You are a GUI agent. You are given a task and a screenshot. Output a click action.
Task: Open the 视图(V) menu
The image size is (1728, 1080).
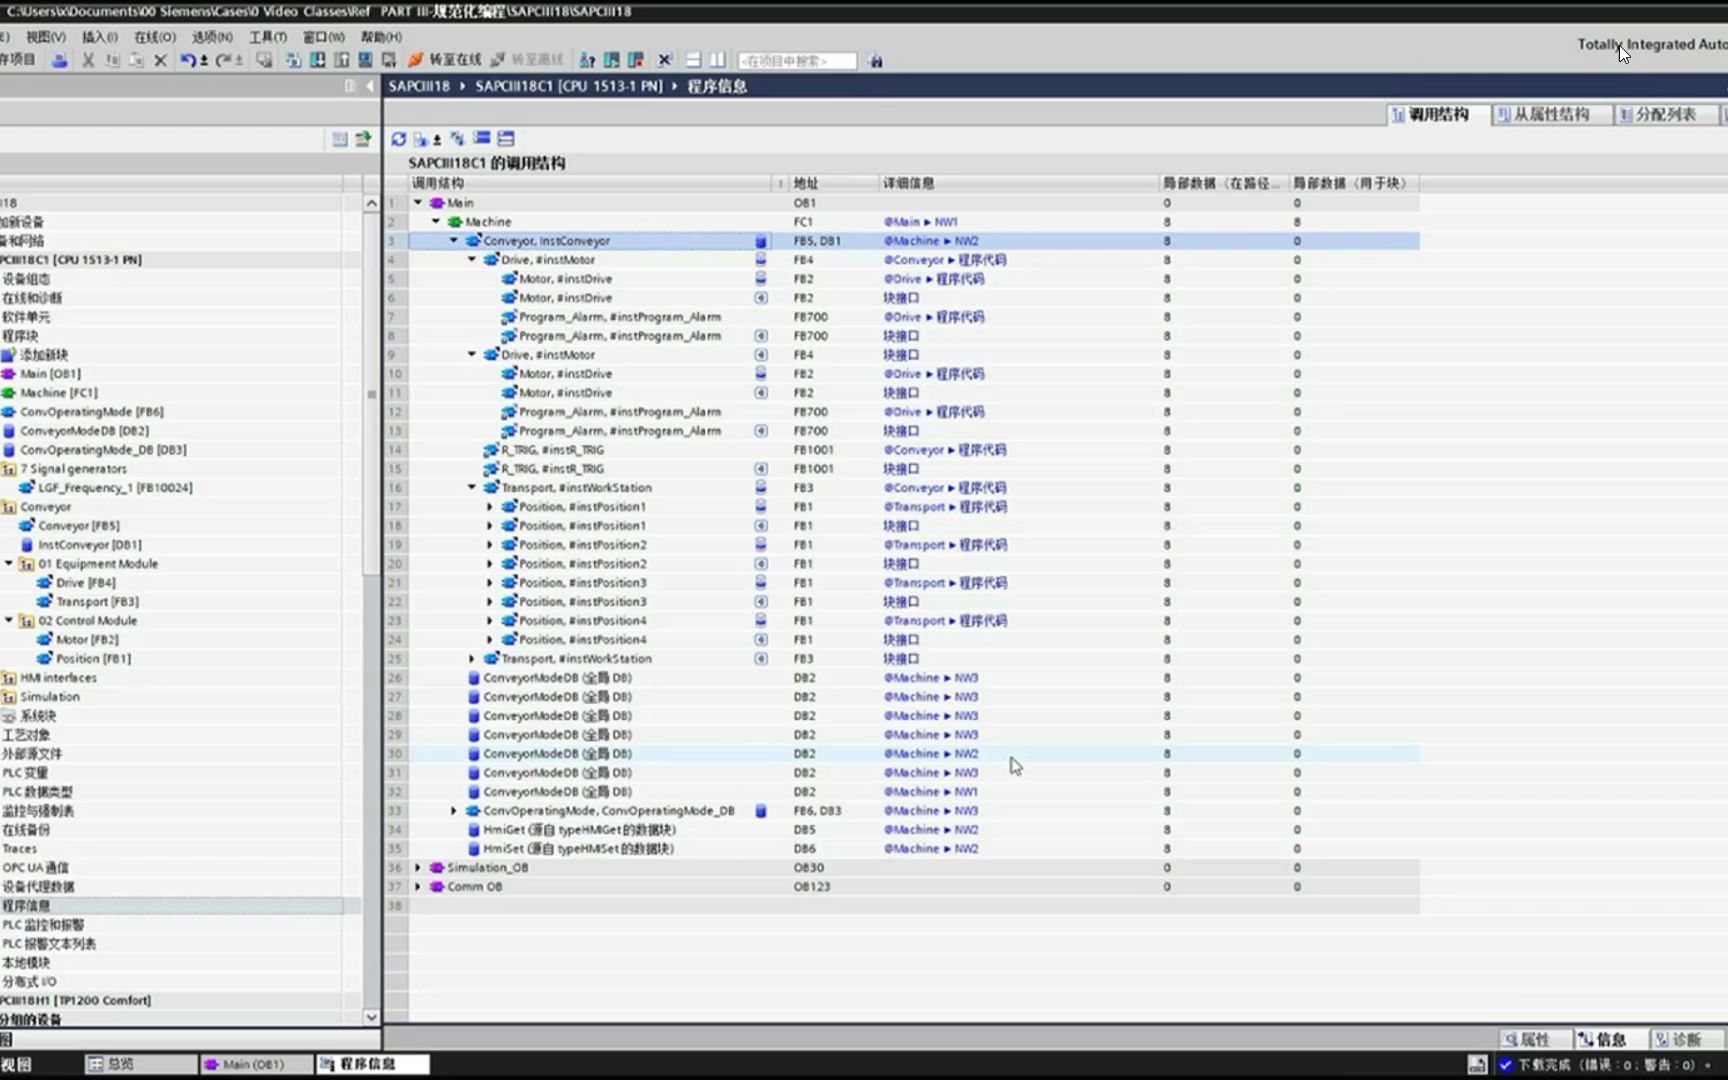click(46, 37)
